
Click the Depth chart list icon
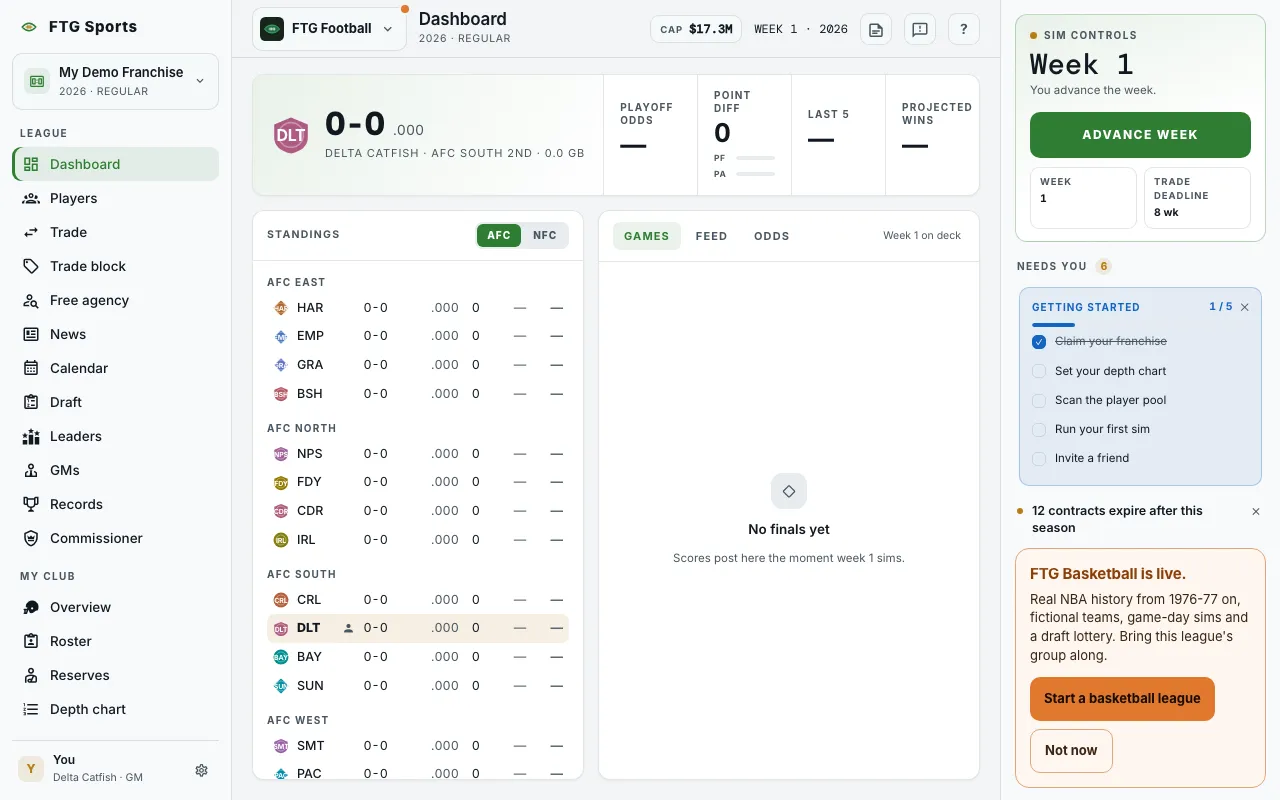coord(31,709)
